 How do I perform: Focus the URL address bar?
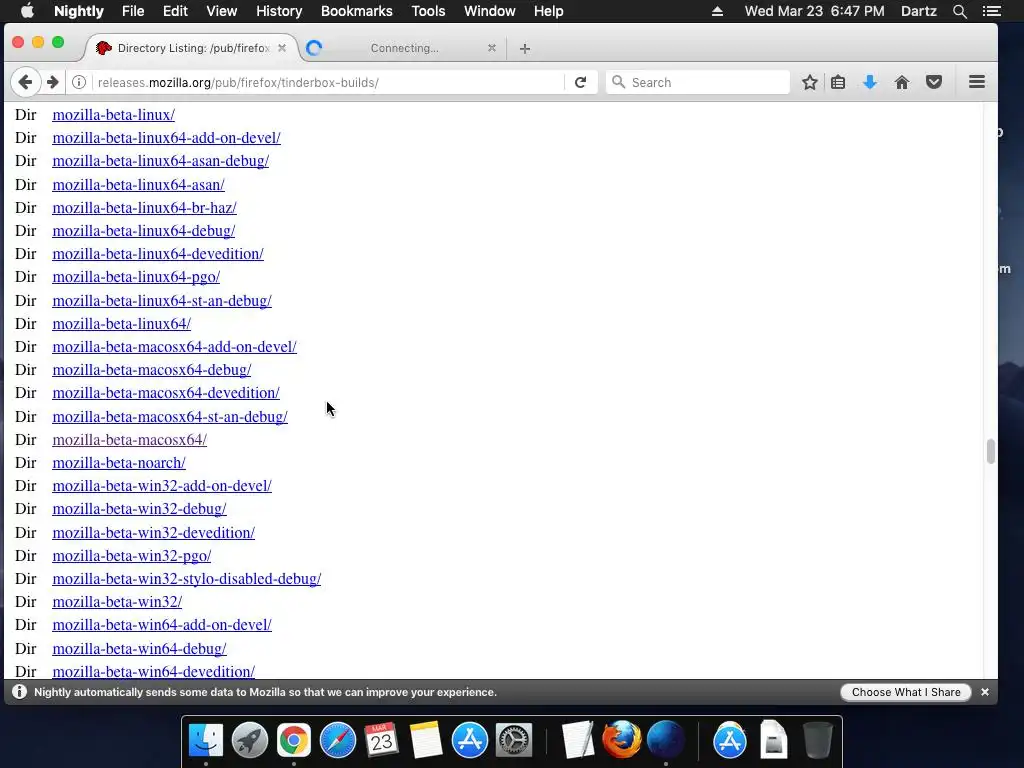click(330, 82)
